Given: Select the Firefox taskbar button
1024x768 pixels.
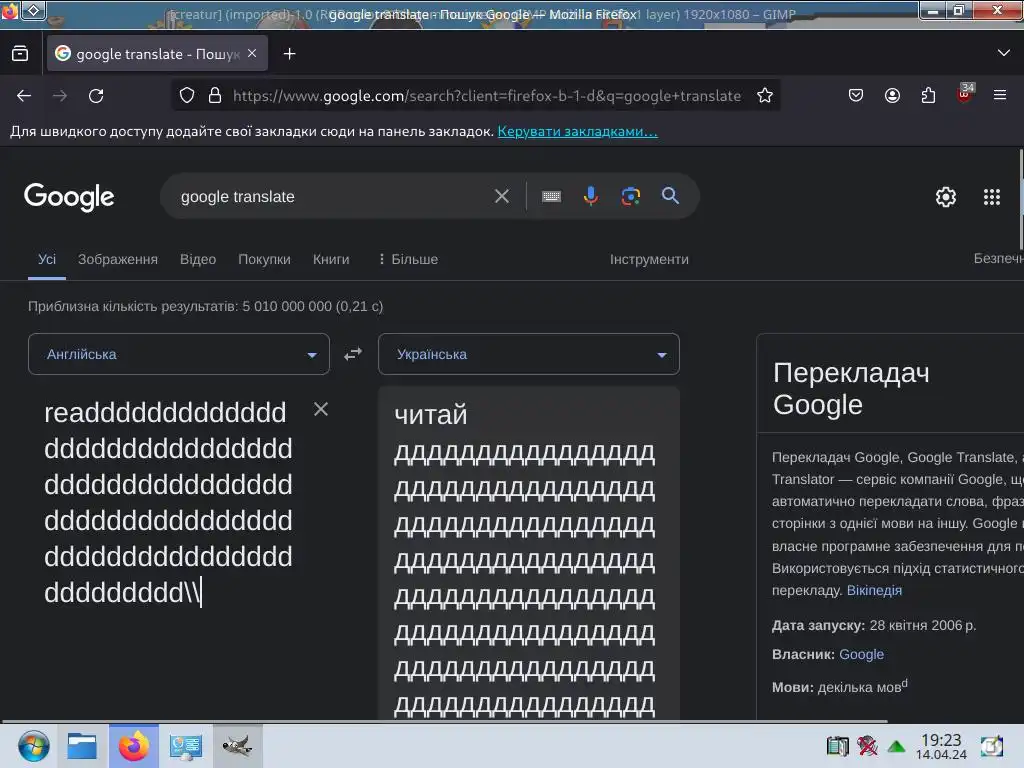Looking at the screenshot, I should 134,746.
